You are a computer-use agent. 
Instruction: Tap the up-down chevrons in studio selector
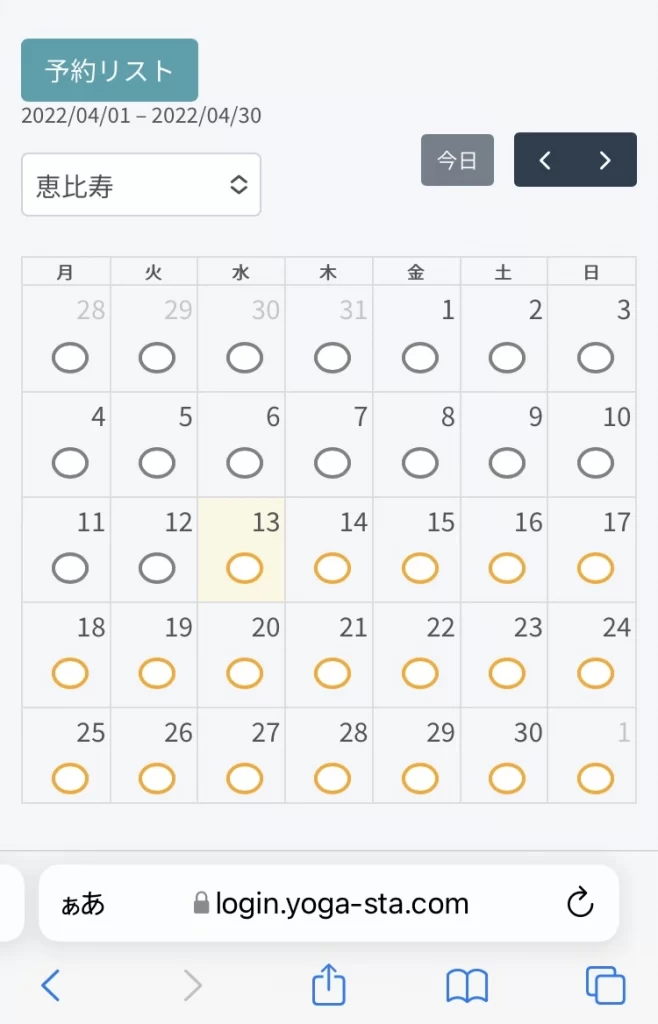tap(239, 185)
